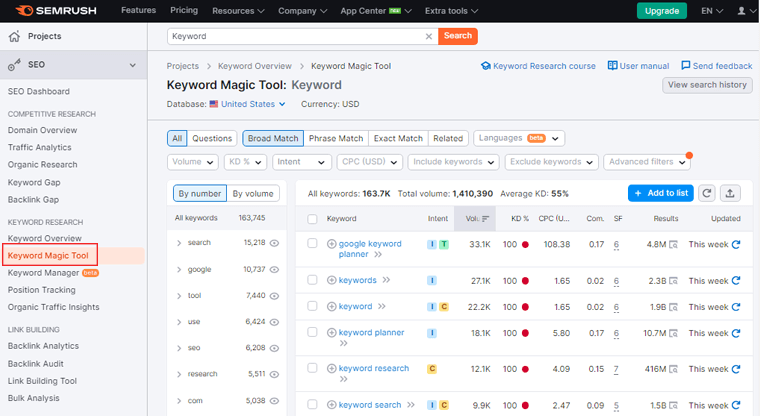This screenshot has width=760, height=416.
Task: Open Position Tracking in sidebar
Action: (42, 290)
